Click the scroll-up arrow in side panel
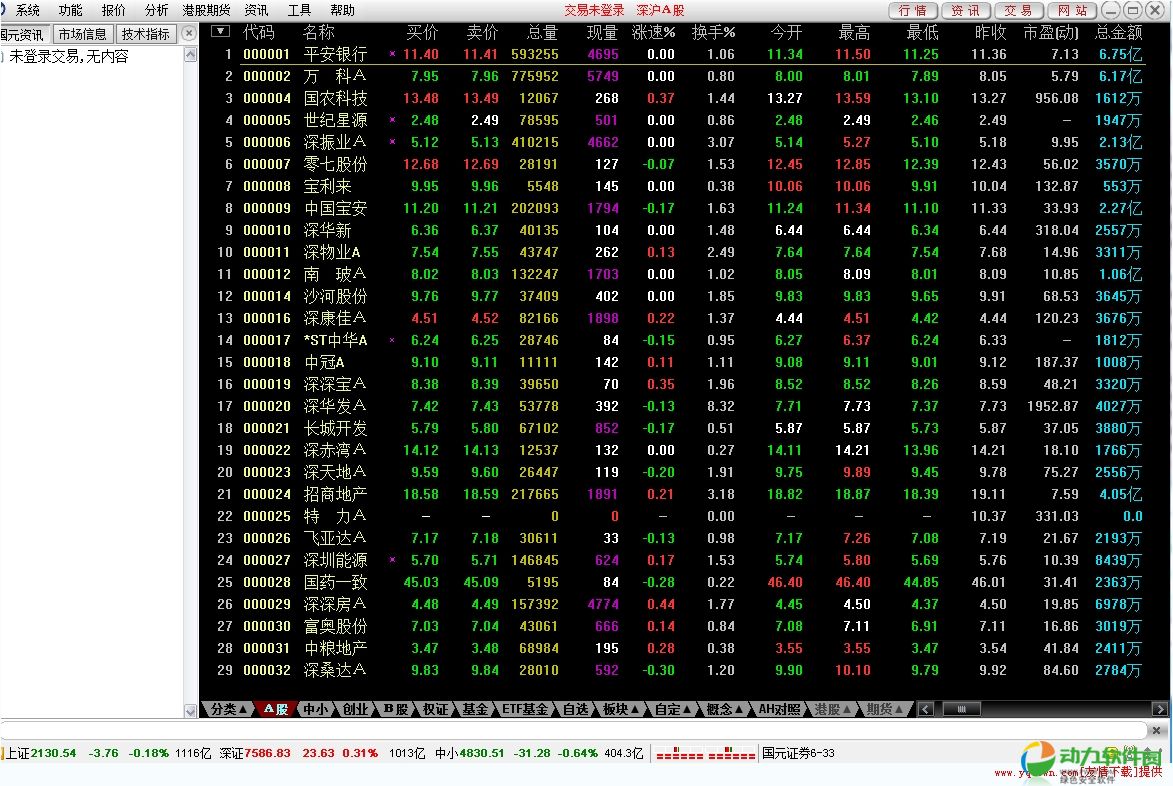This screenshot has width=1173, height=786. 191,55
